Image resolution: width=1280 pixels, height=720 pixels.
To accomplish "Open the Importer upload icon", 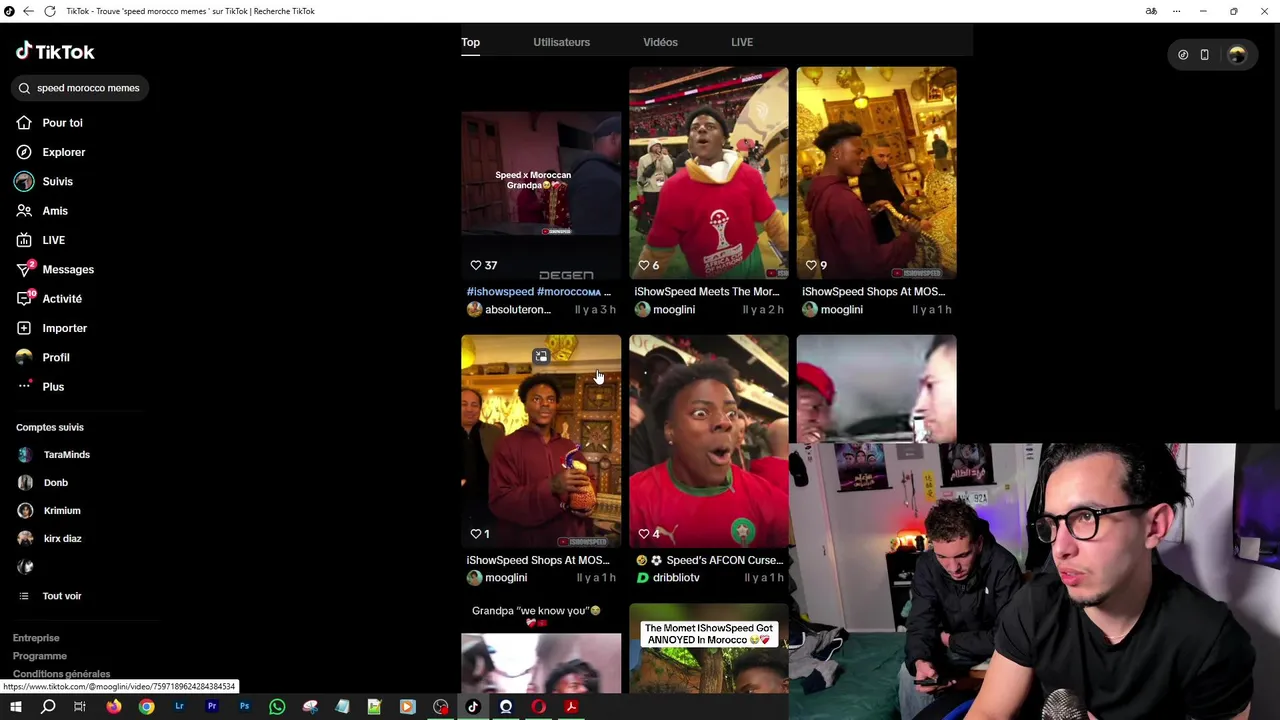I will click(24, 328).
